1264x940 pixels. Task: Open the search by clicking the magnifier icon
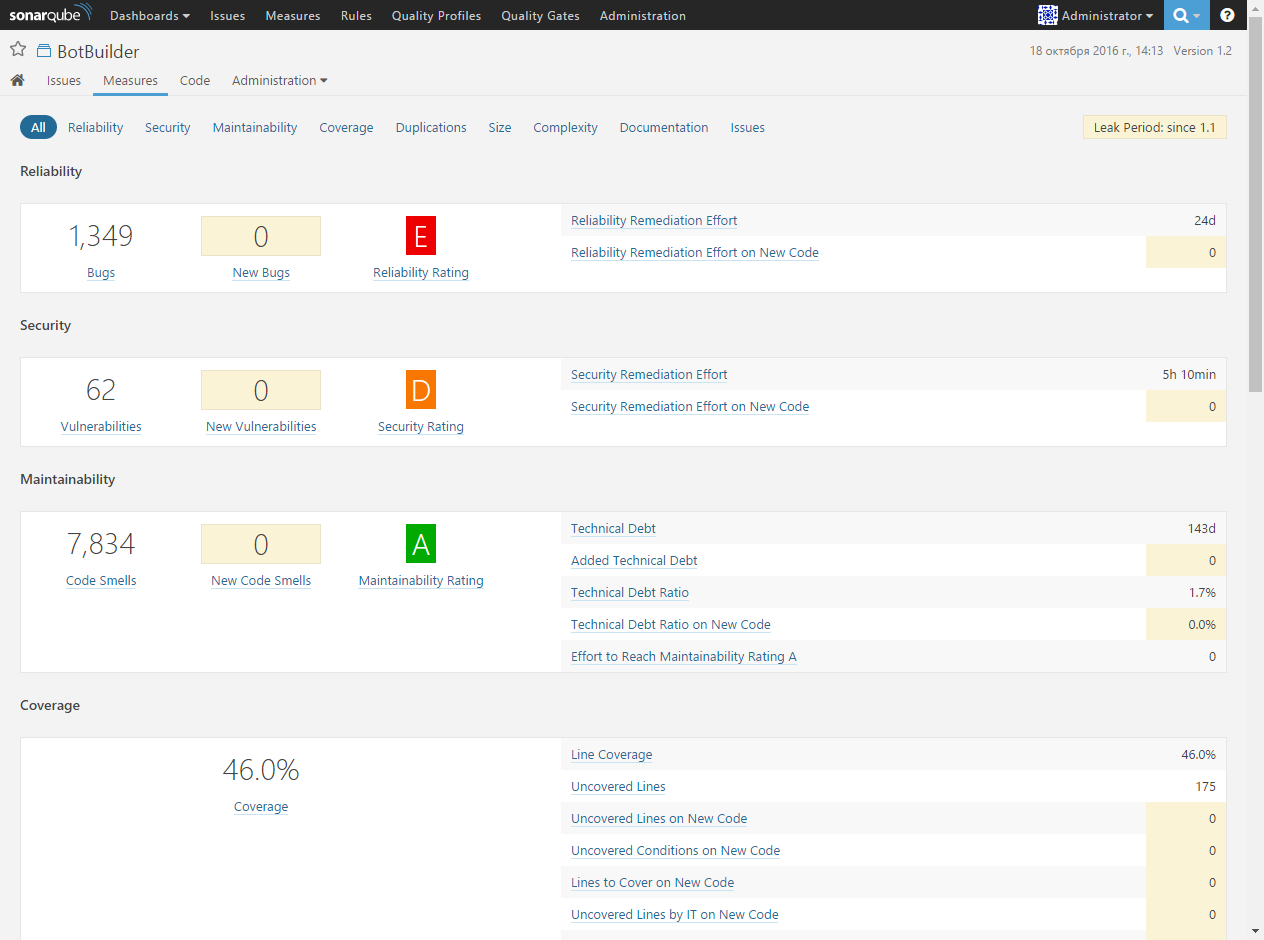pos(1180,15)
